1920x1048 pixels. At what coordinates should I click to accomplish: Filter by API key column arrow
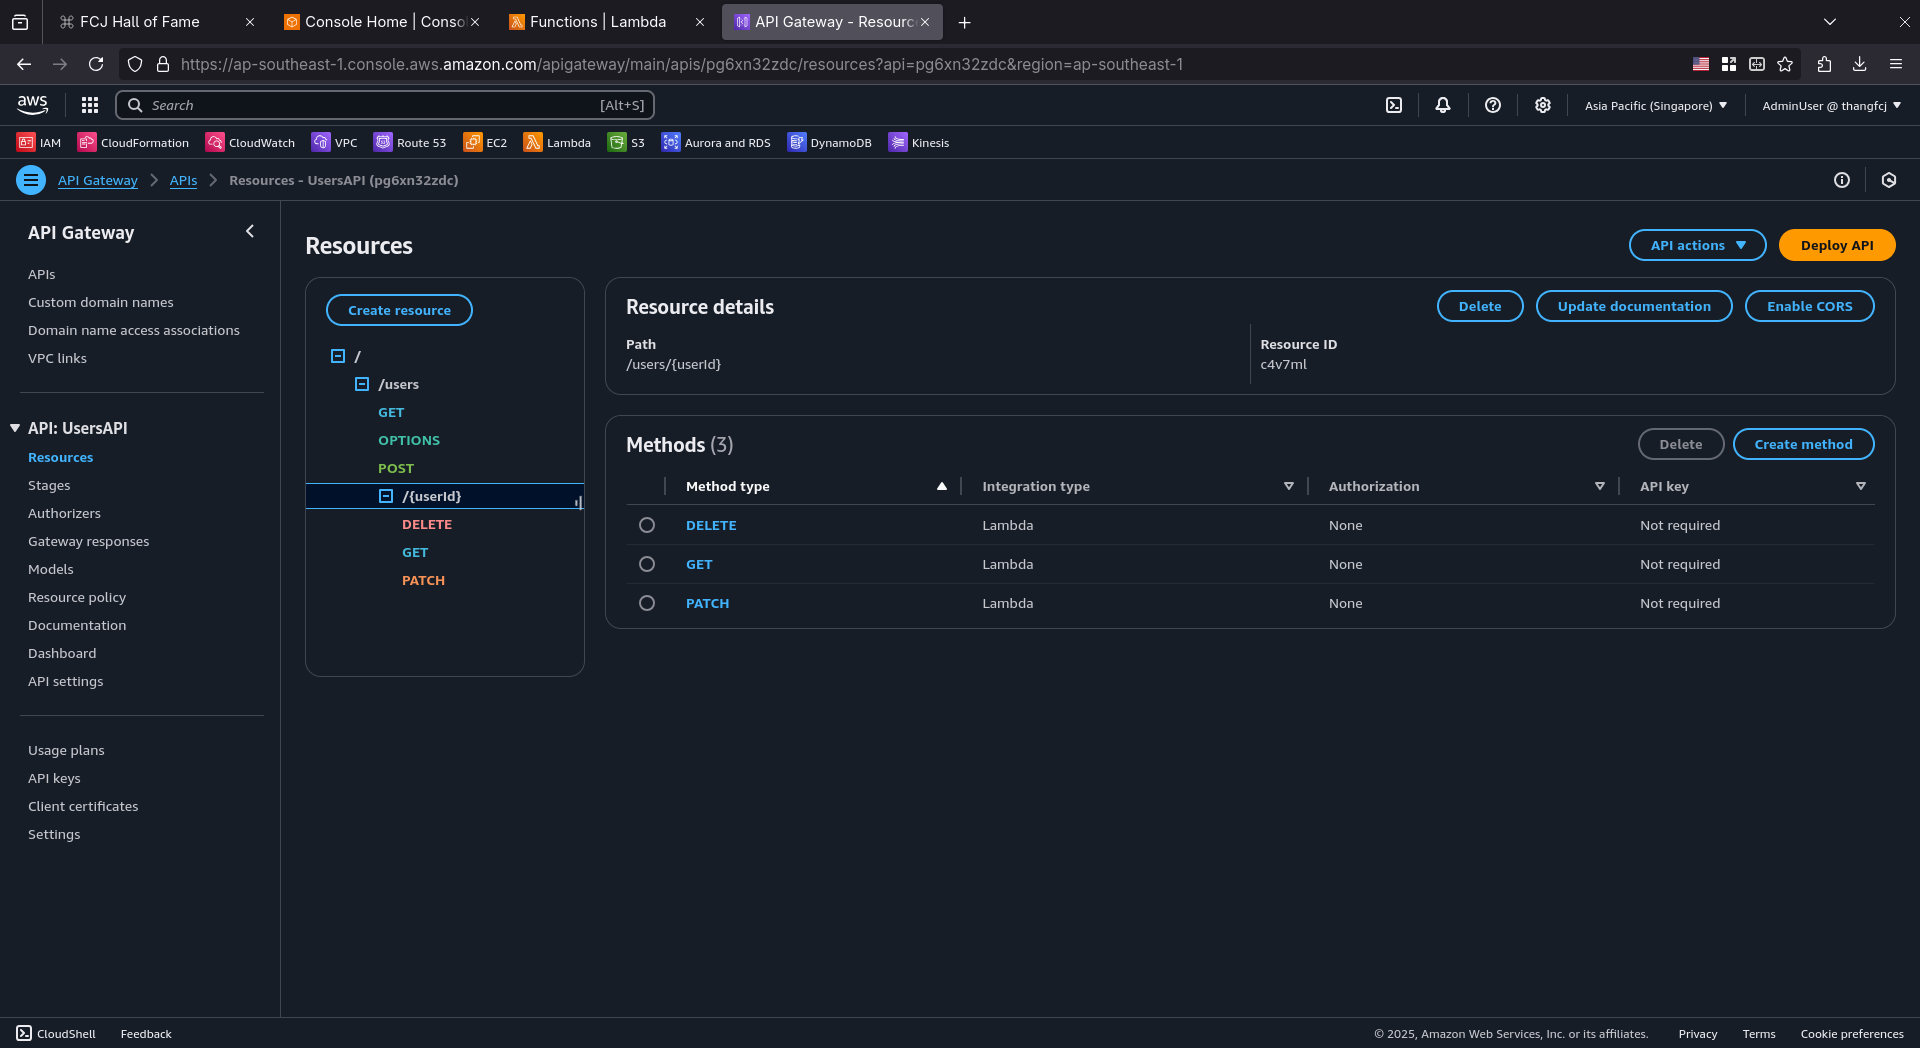click(x=1861, y=486)
